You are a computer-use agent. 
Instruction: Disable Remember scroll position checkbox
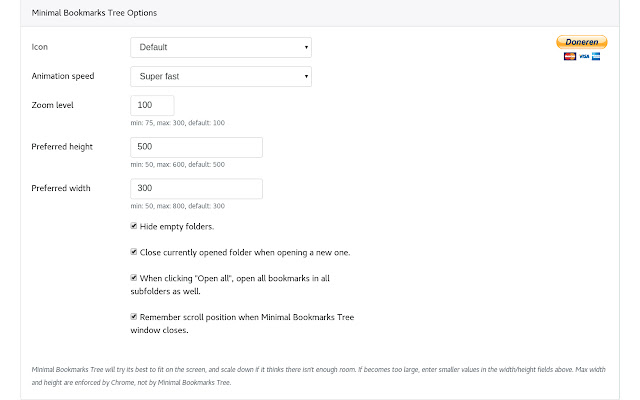(x=135, y=317)
